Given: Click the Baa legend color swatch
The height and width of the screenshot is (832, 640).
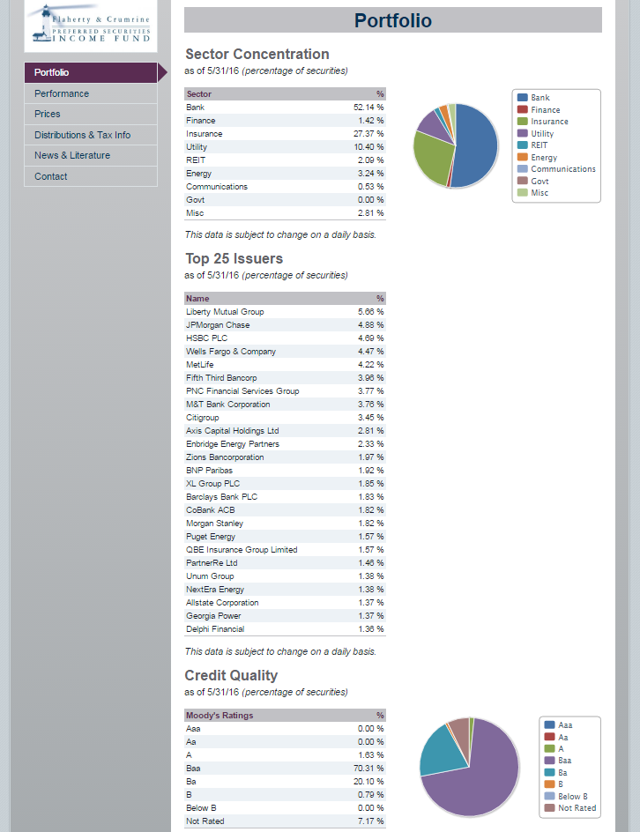Looking at the screenshot, I should point(549,760).
